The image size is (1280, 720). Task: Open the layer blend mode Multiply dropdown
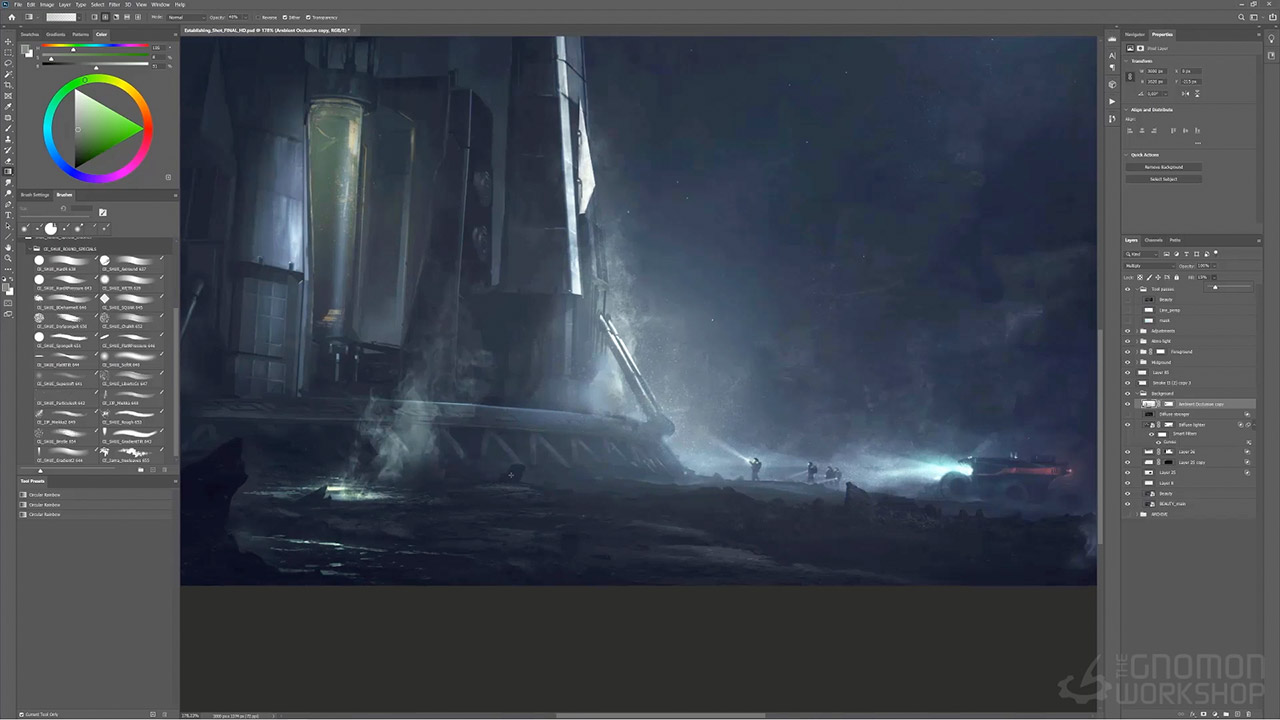pyautogui.click(x=1150, y=266)
